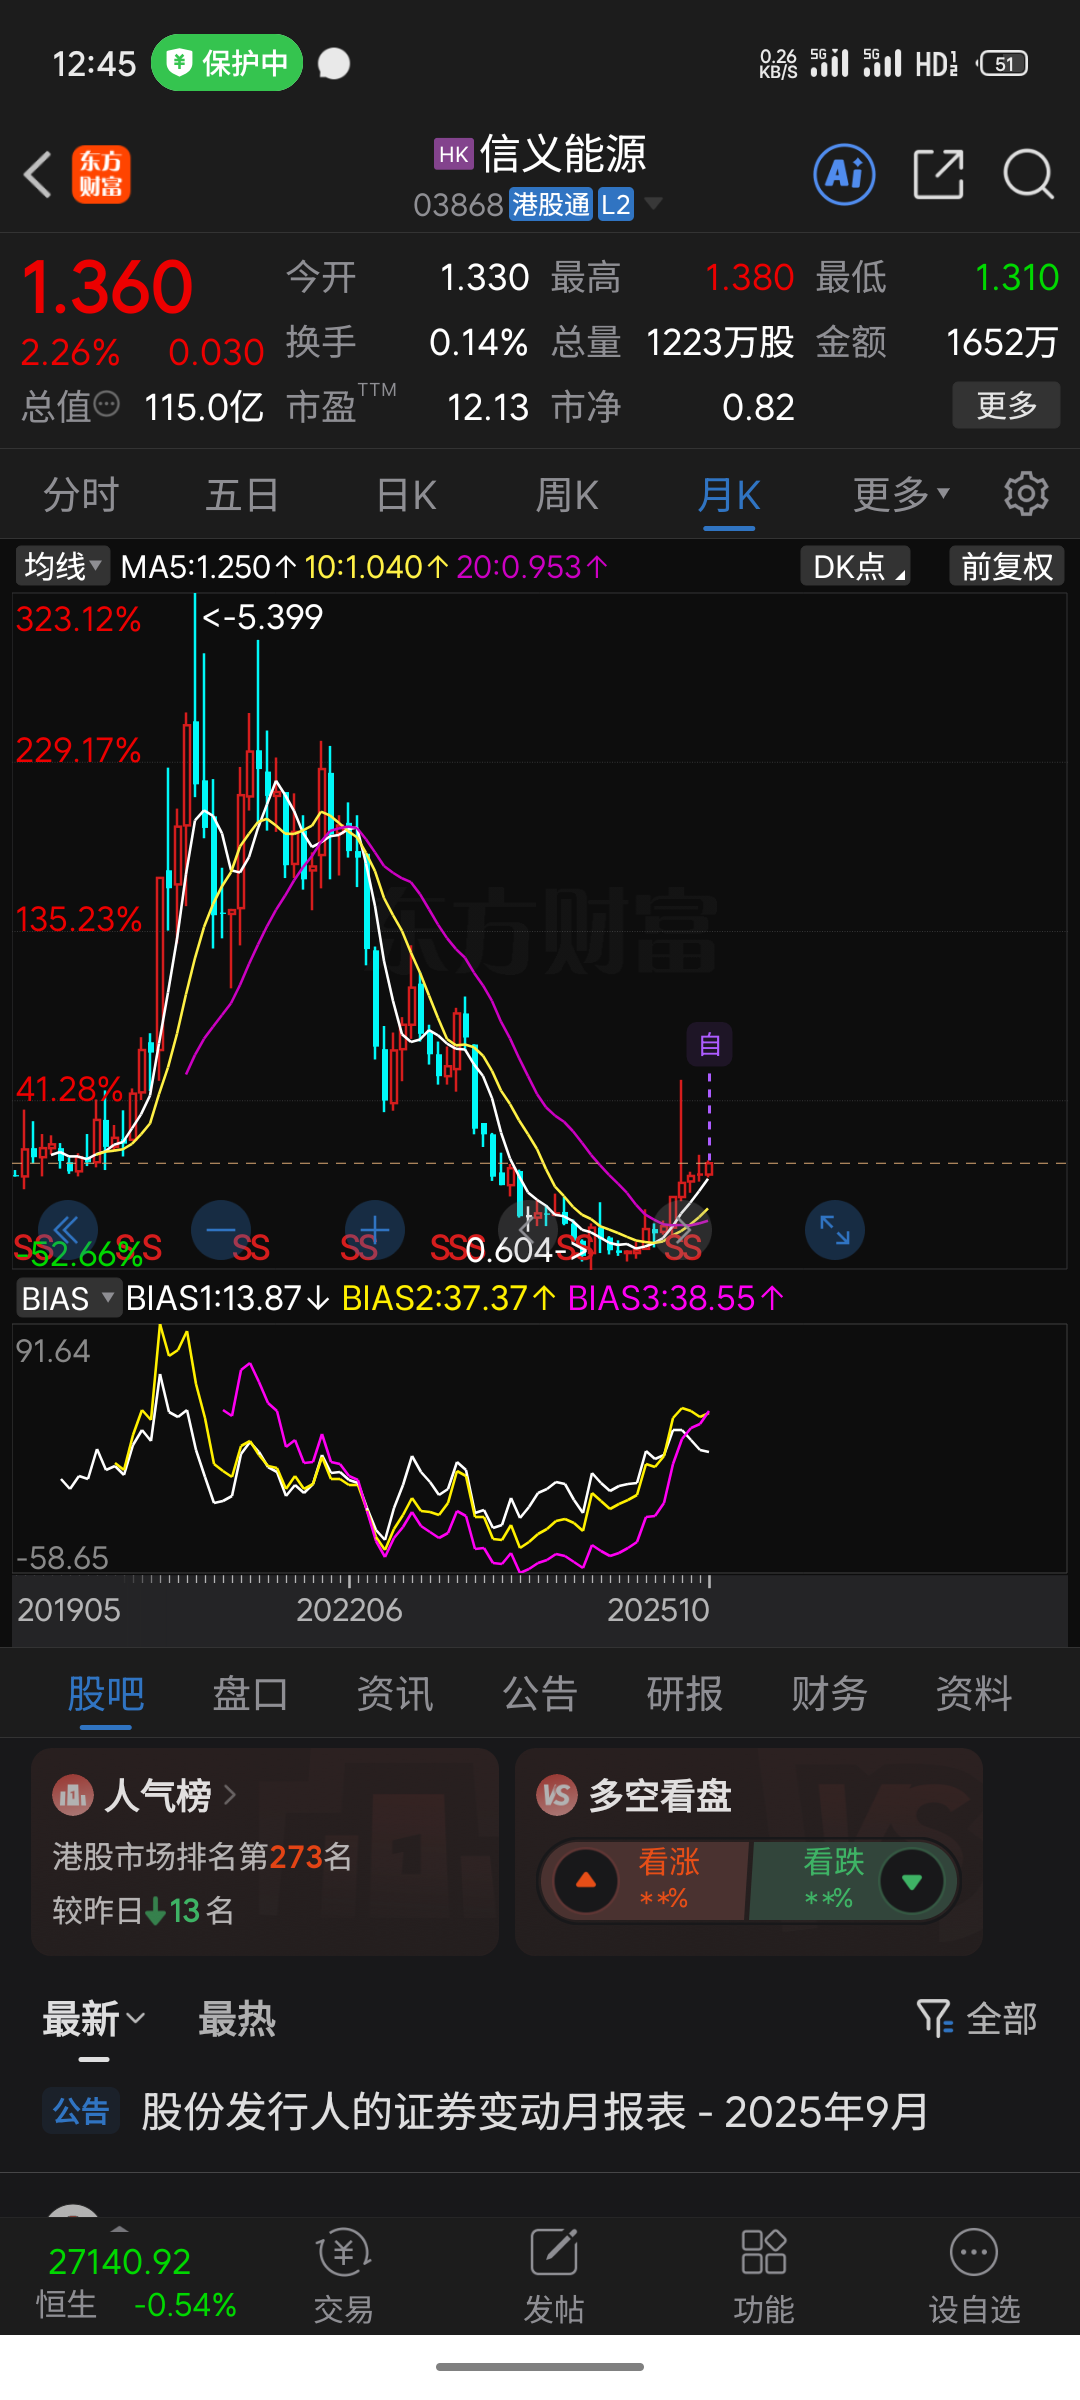Open the search magnifier icon

tap(1027, 175)
